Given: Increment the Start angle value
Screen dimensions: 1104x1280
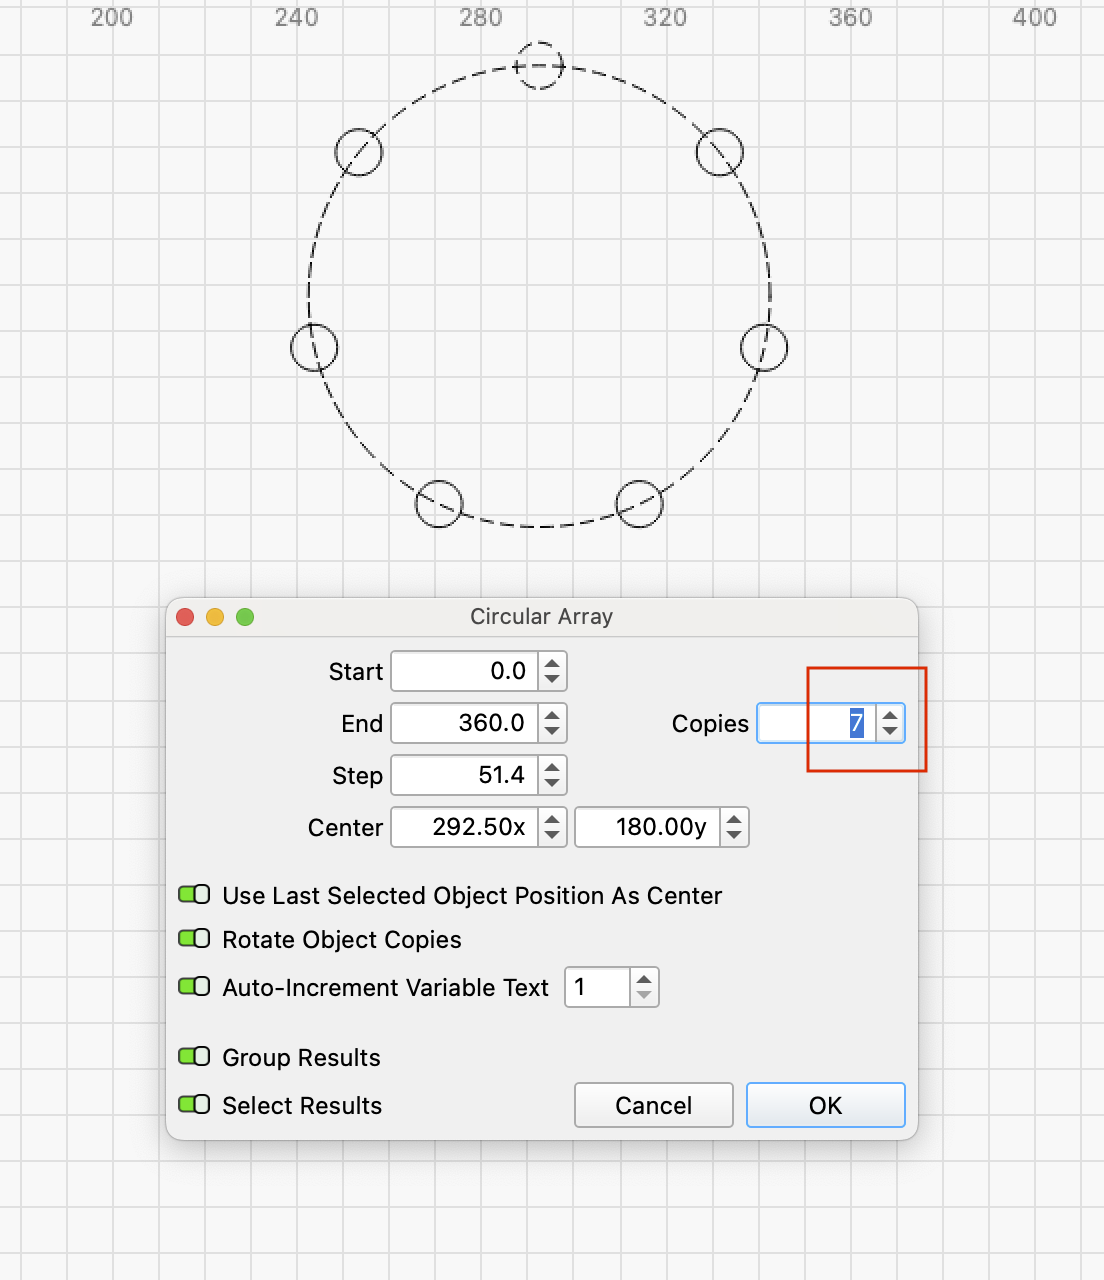Looking at the screenshot, I should click(552, 663).
